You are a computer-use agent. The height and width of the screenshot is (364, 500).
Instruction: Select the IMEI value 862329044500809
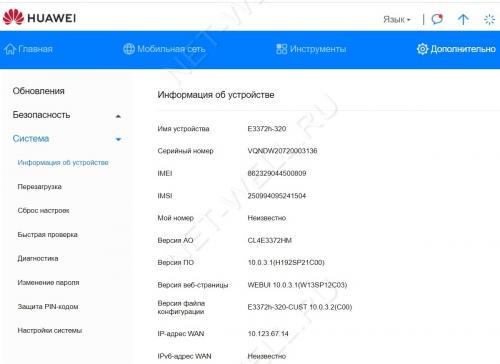pos(277,173)
